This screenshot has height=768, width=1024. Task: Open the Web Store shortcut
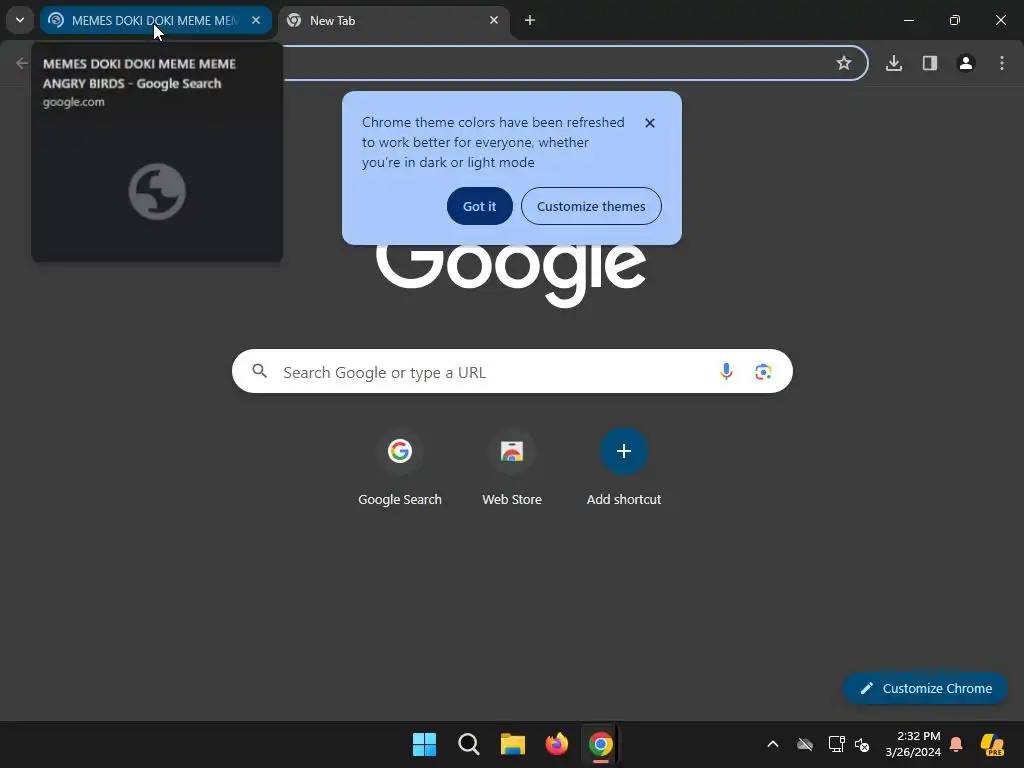[x=512, y=467]
